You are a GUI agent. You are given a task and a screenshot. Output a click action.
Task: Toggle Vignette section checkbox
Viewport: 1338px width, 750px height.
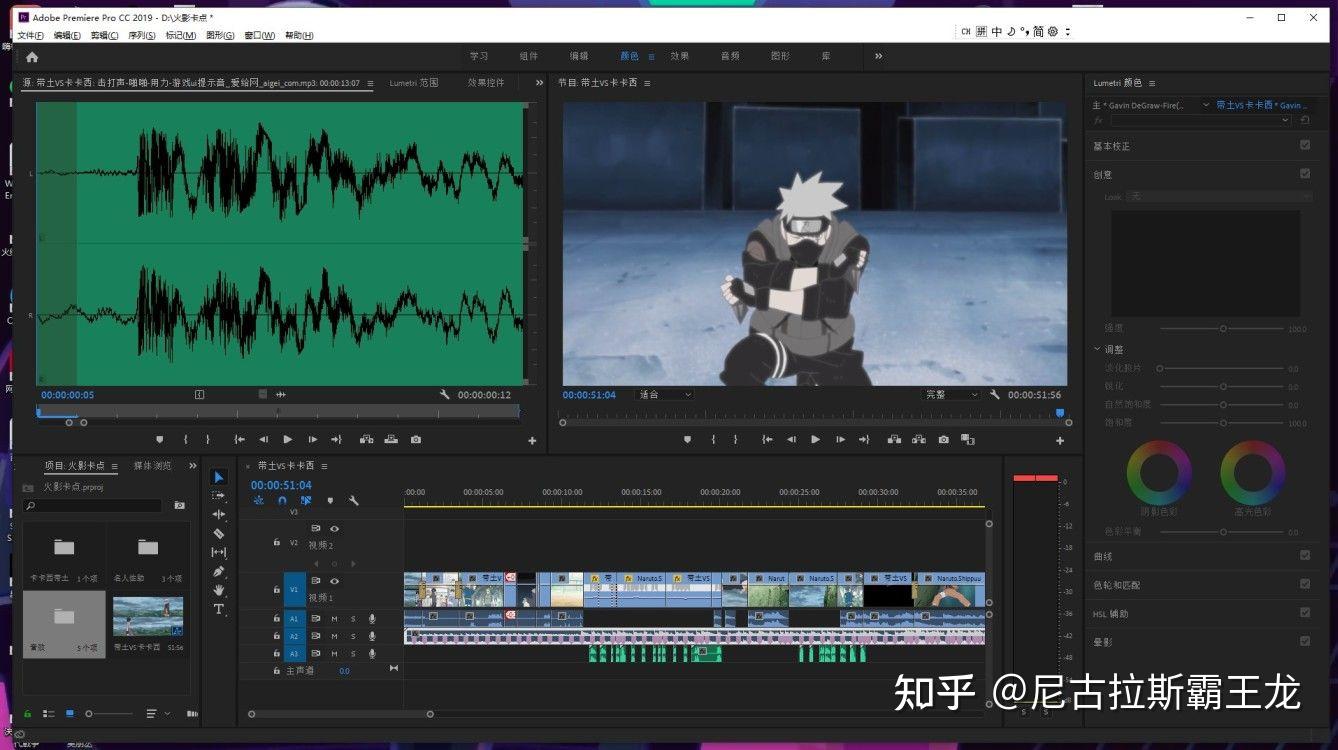point(1305,641)
